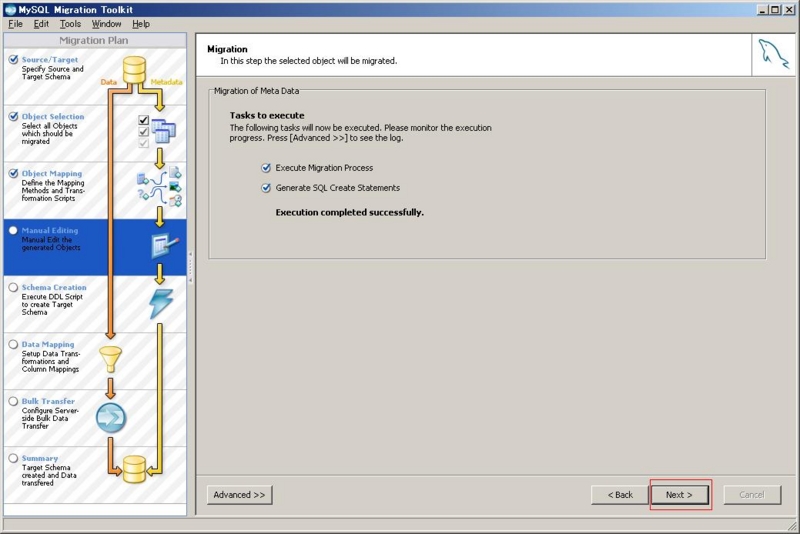Image resolution: width=800 pixels, height=534 pixels.
Task: Click the Object Selection tables icon
Action: (163, 131)
